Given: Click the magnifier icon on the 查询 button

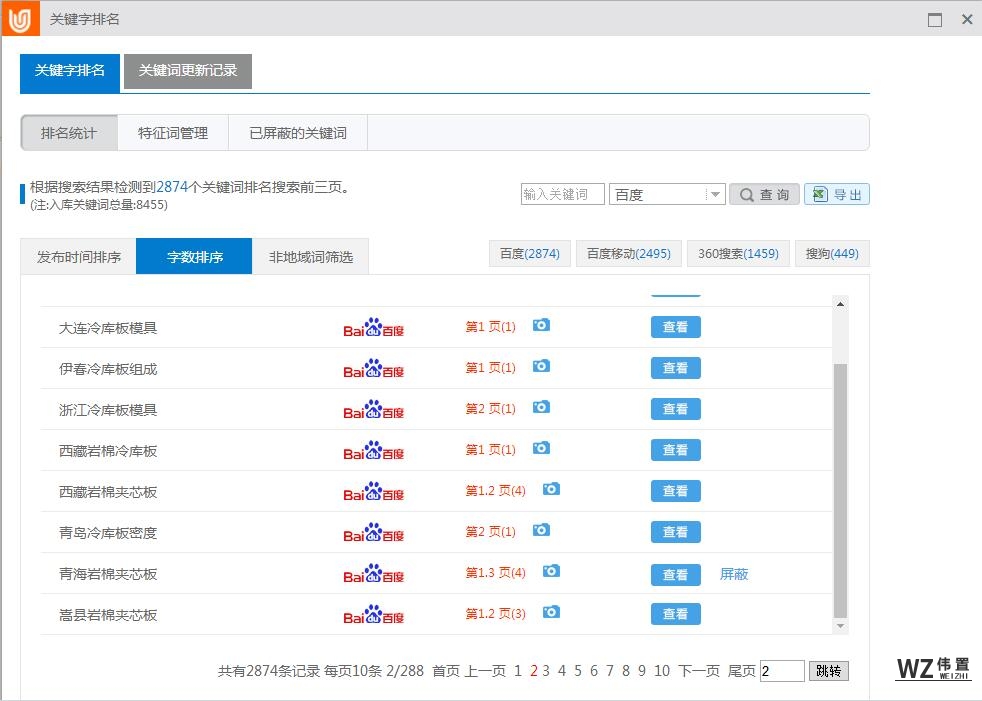Looking at the screenshot, I should pyautogui.click(x=746, y=194).
